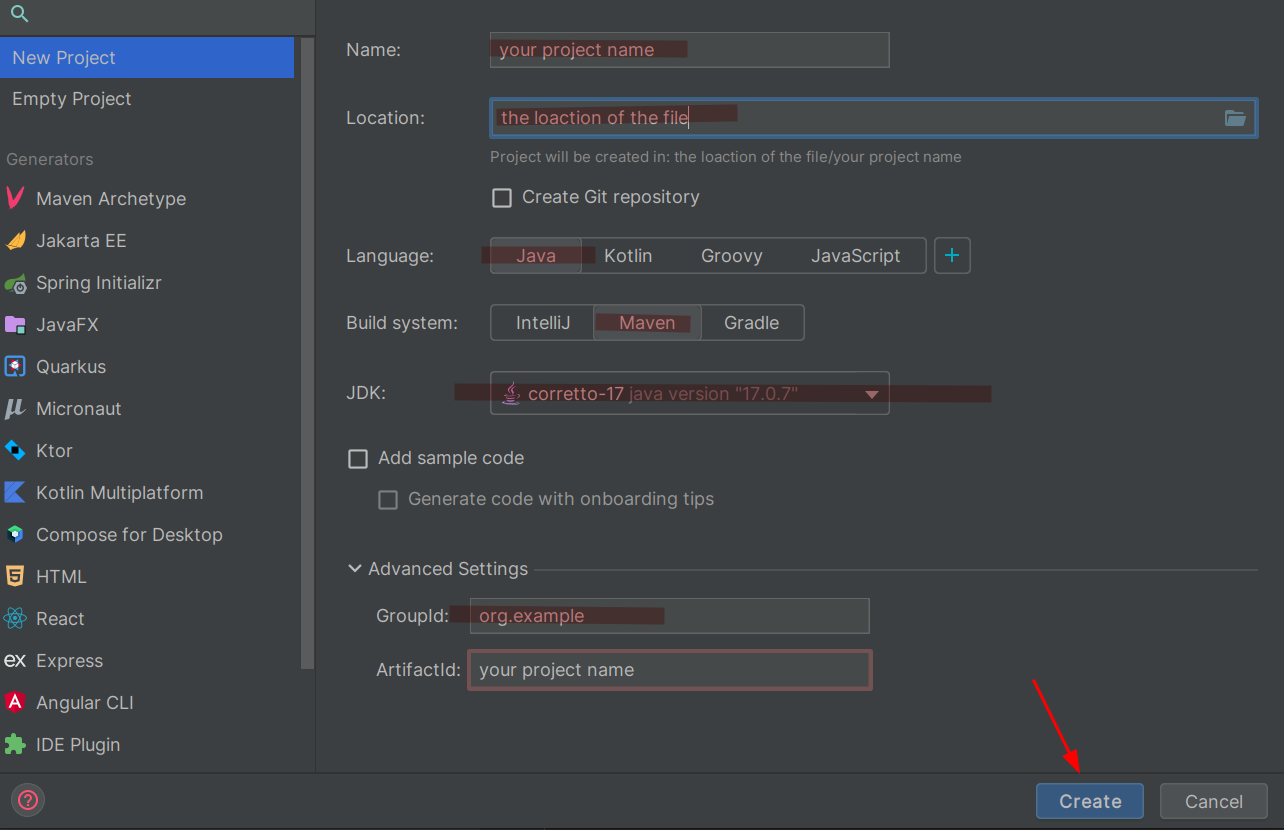The height and width of the screenshot is (830, 1284).
Task: Choose Maven build system
Action: (x=647, y=323)
